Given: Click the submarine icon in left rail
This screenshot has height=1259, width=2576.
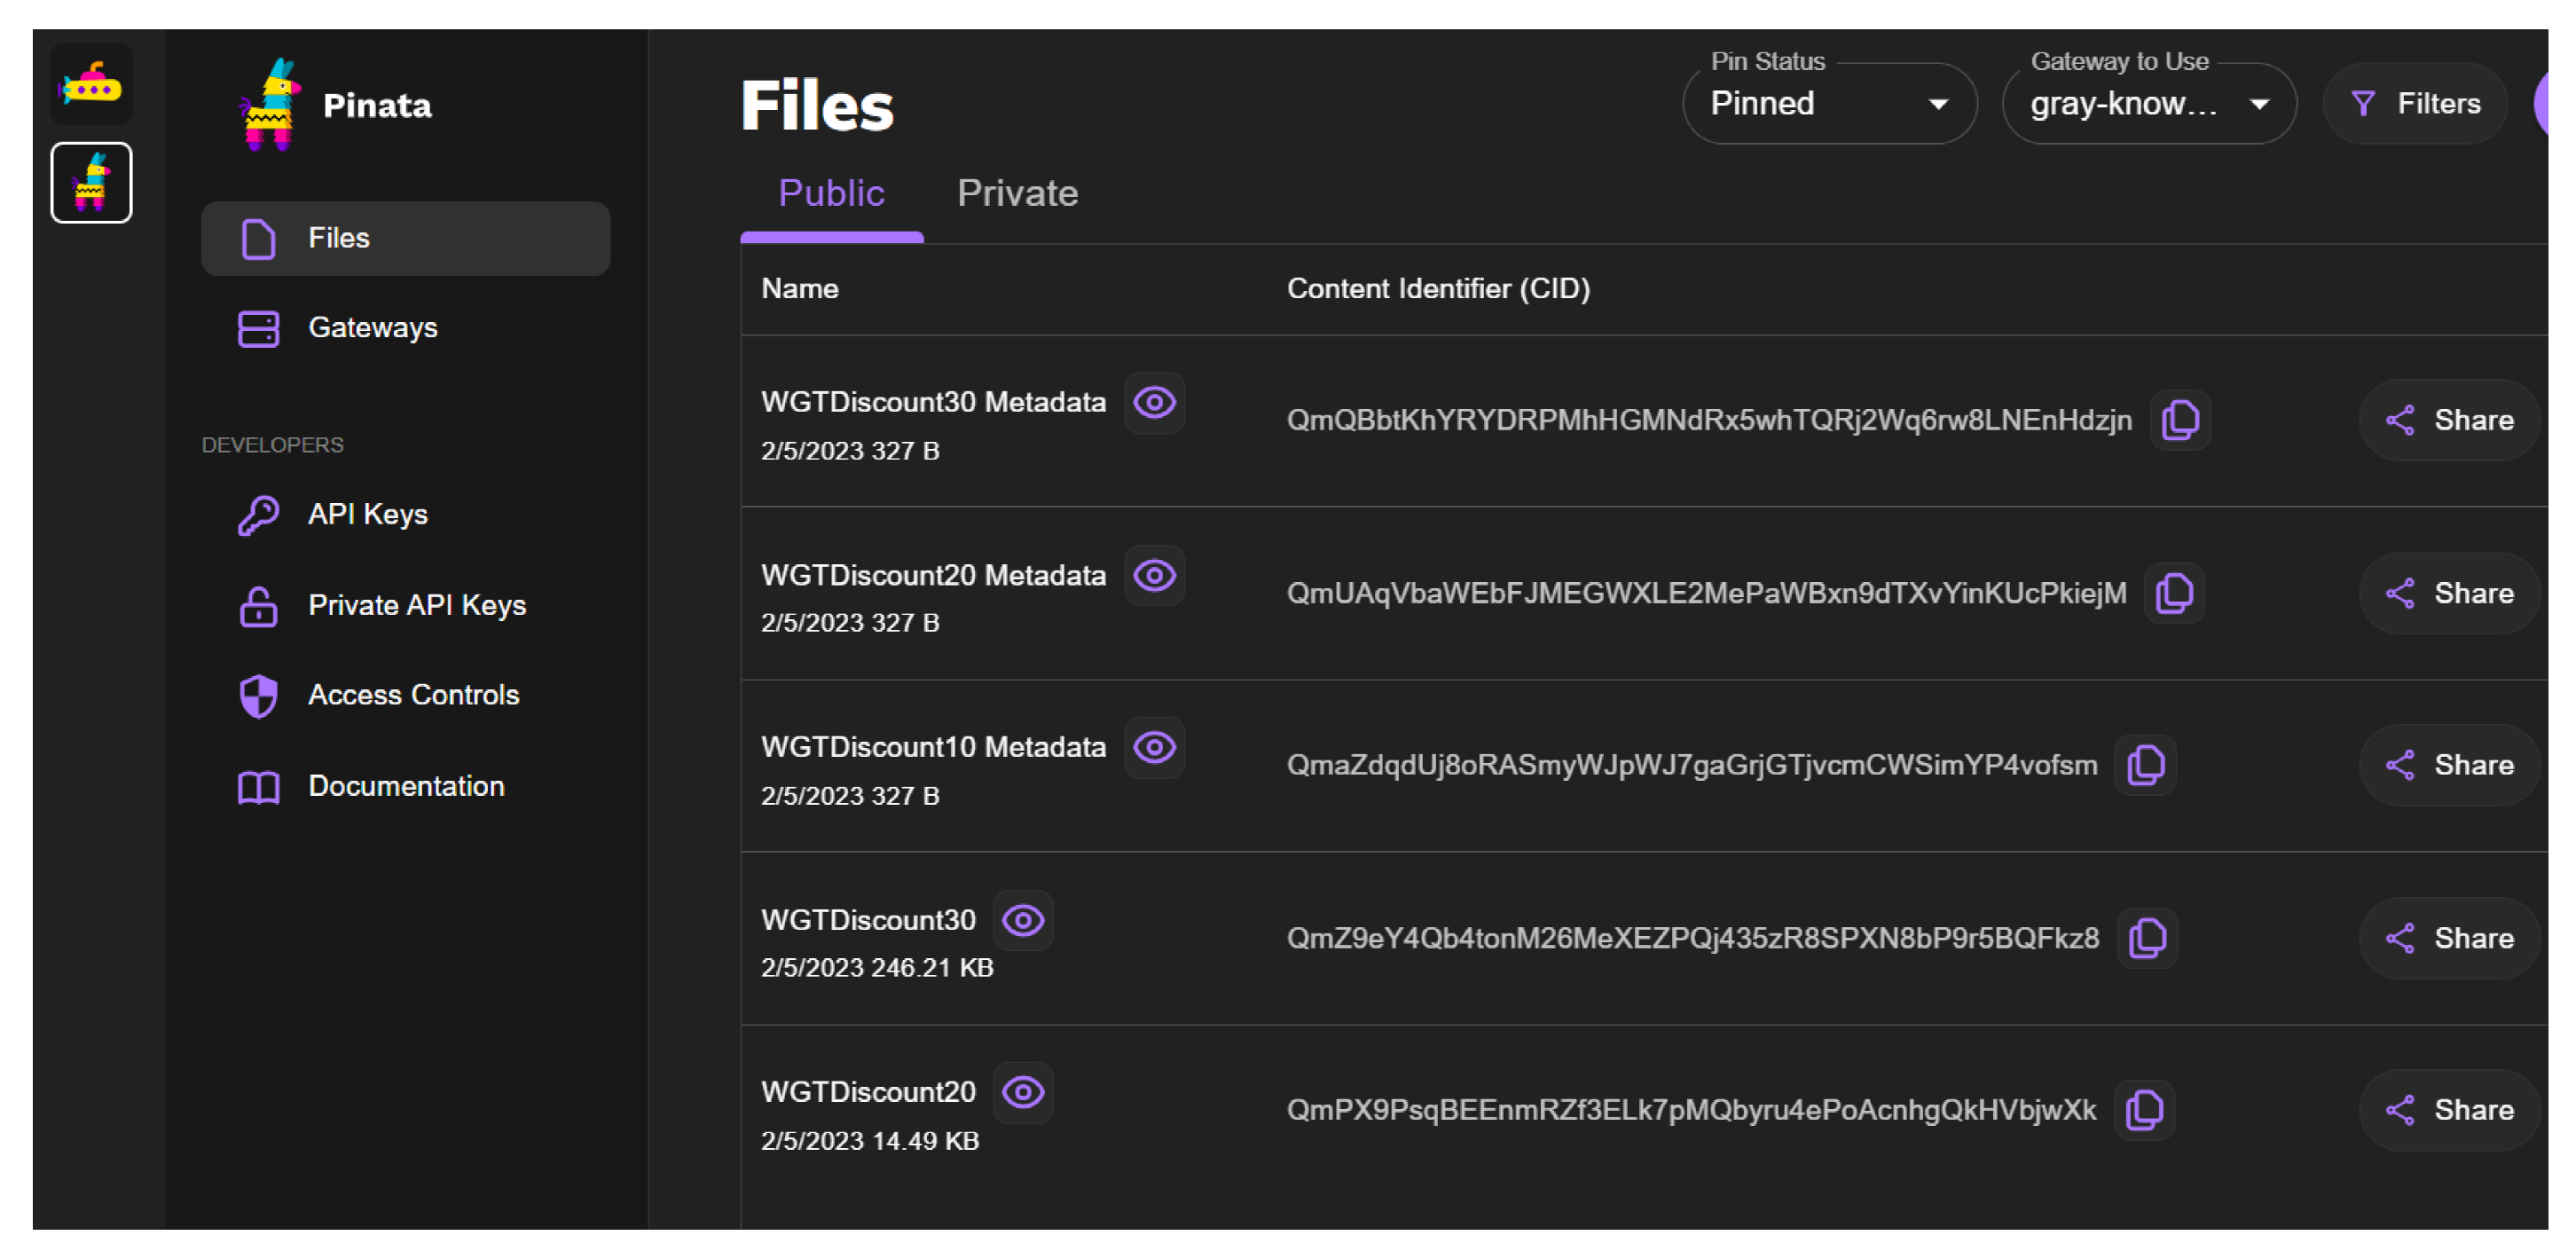Looking at the screenshot, I should click(91, 85).
